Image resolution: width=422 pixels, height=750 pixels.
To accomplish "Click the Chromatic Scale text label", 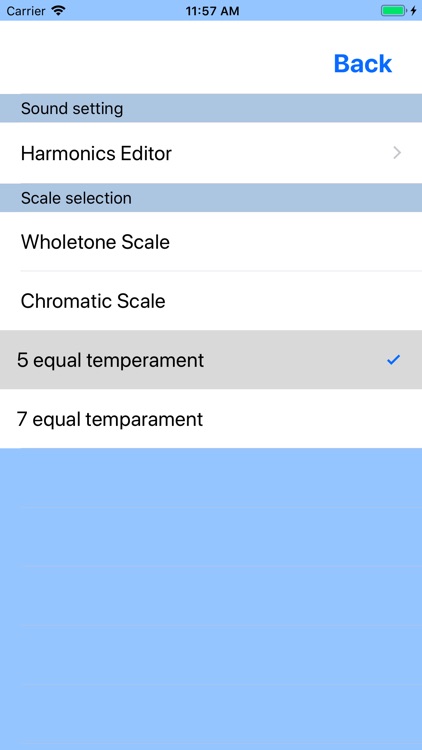I will tap(93, 301).
